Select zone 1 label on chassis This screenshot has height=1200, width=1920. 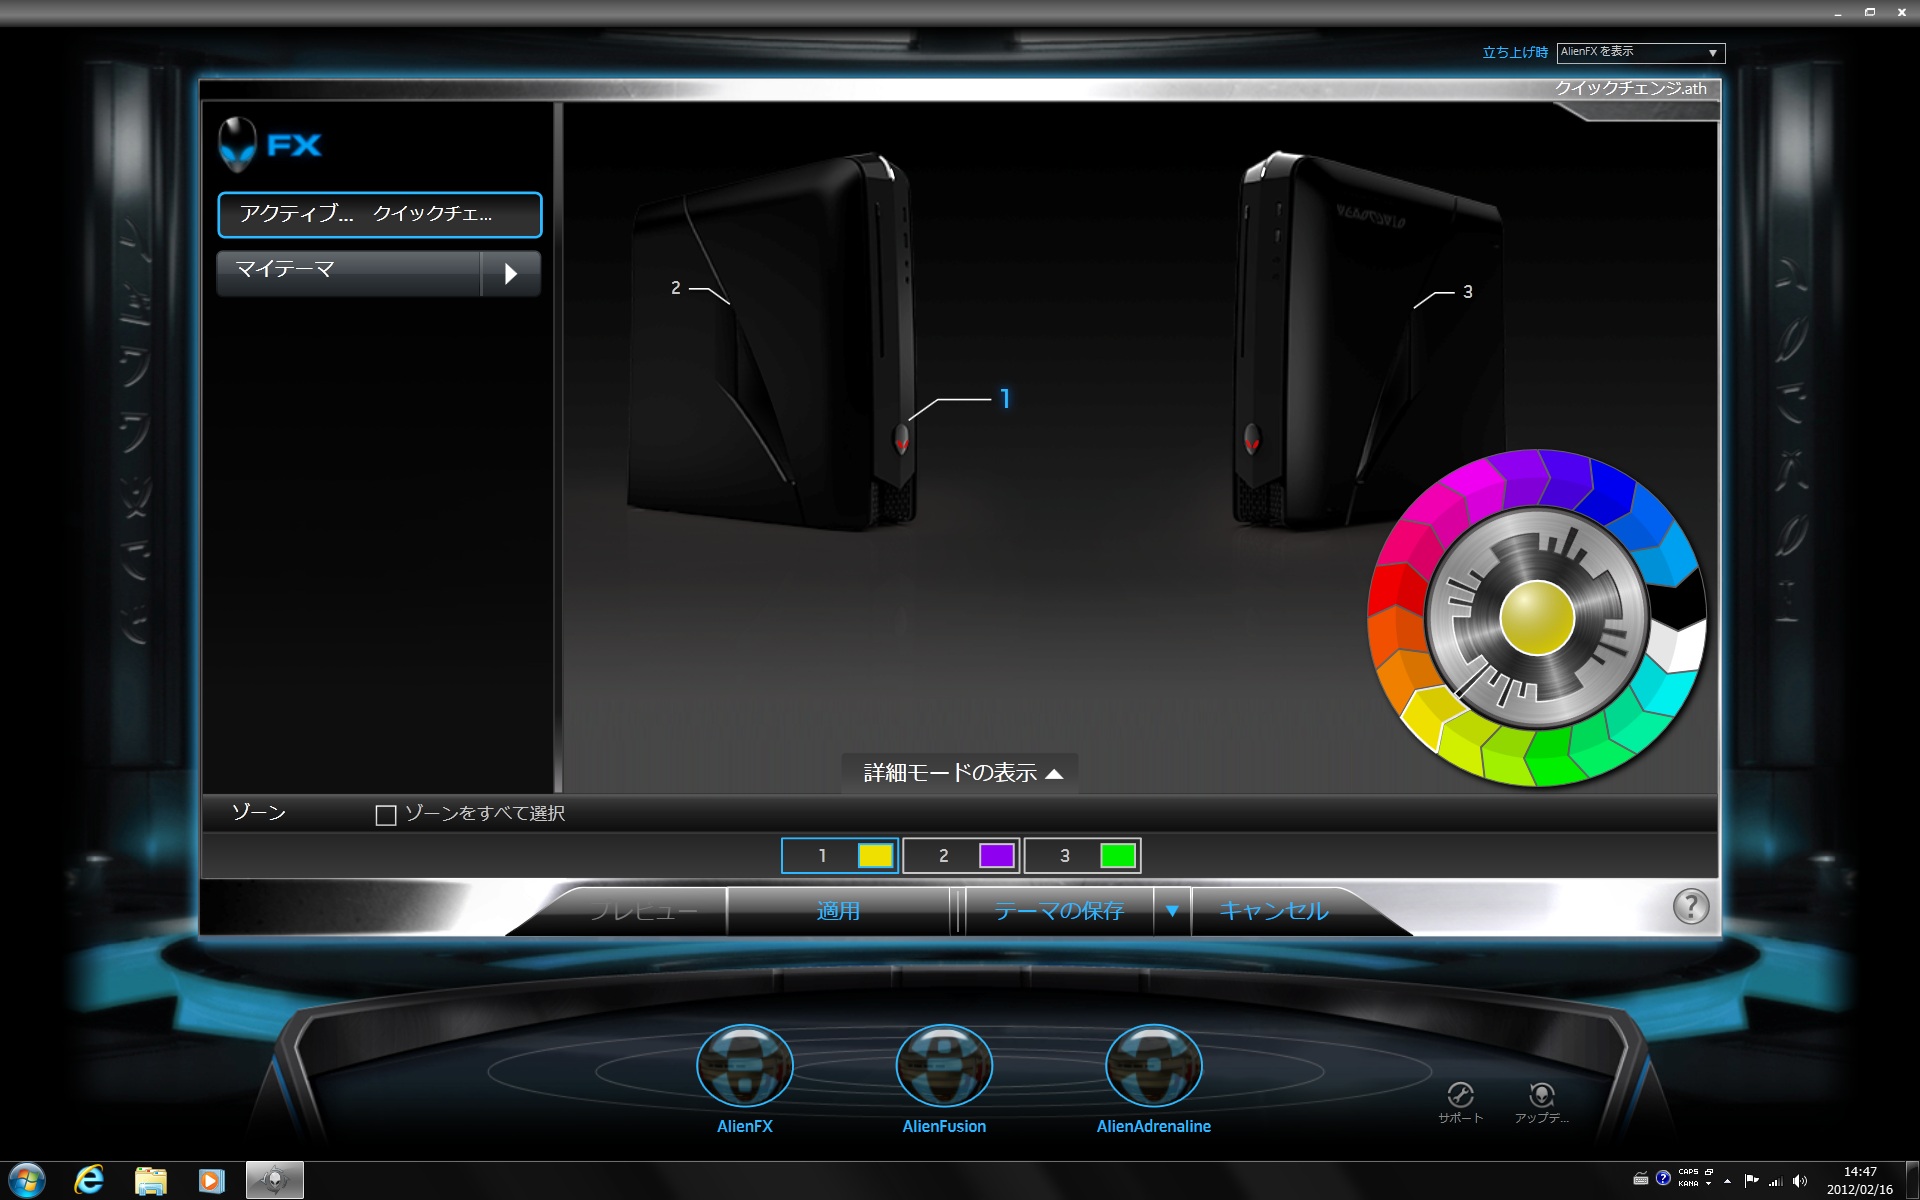coord(1004,399)
